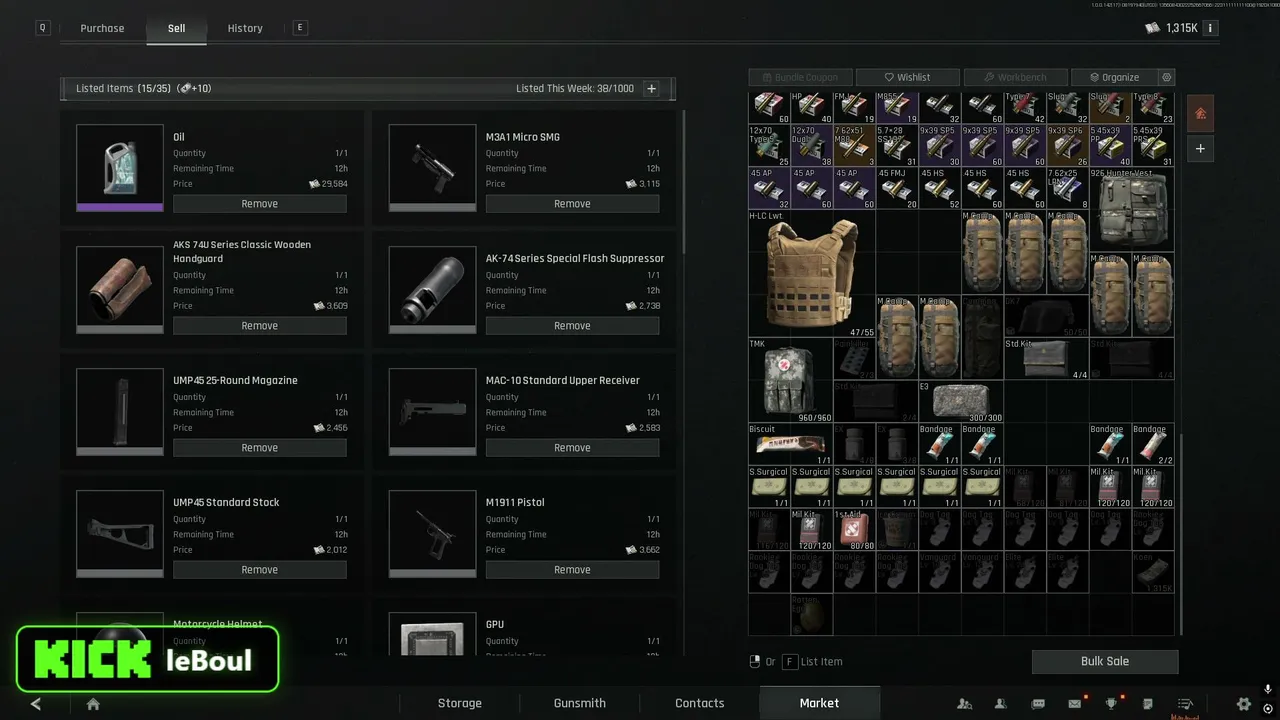
Task: Open the mail inbox icon
Action: point(1075,704)
